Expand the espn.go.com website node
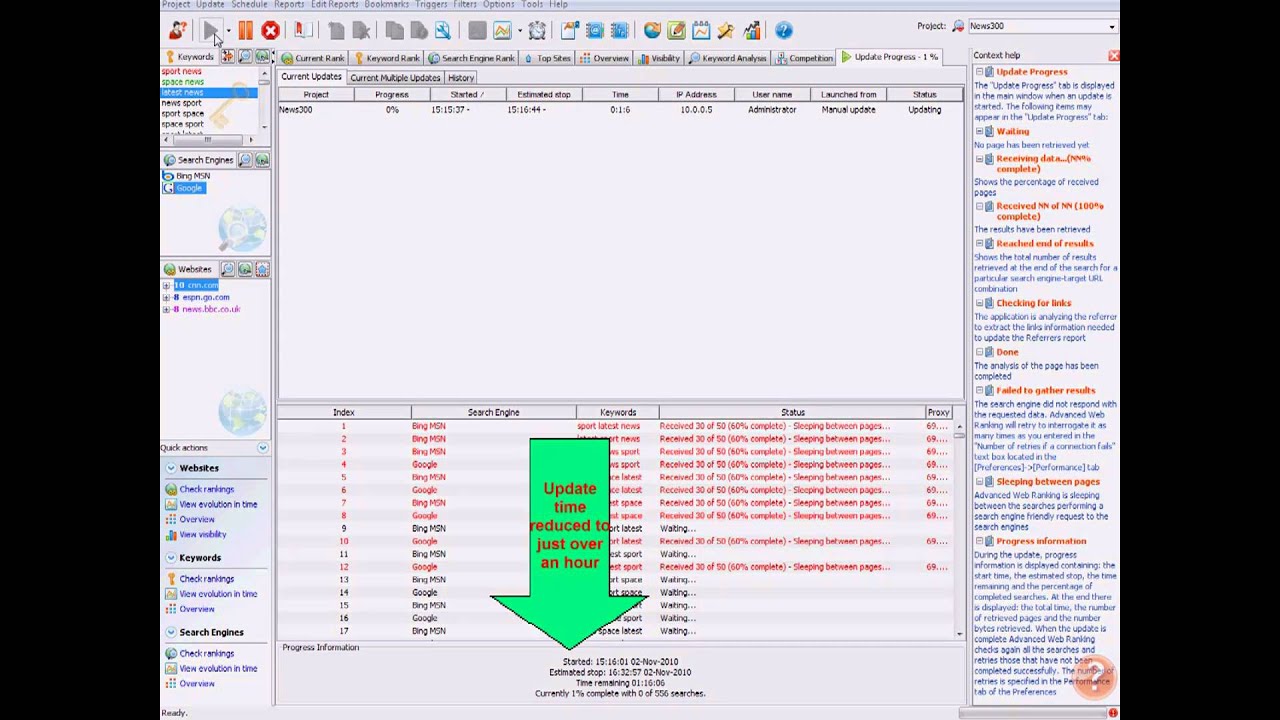 (166, 297)
